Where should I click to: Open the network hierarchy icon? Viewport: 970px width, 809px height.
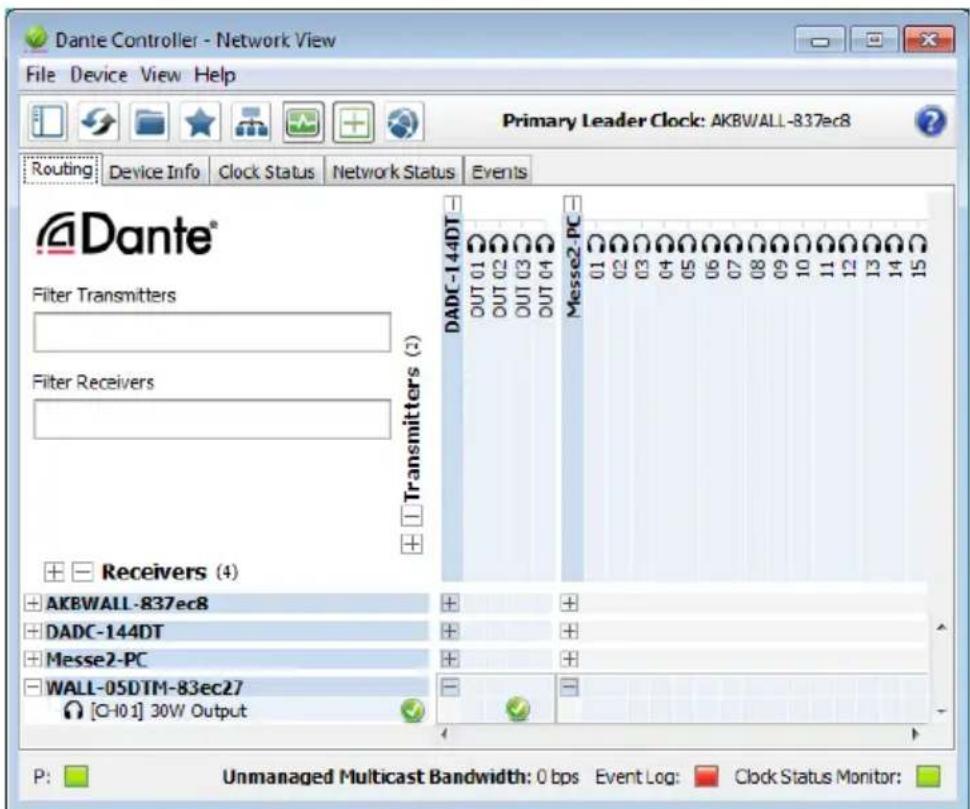pos(251,122)
